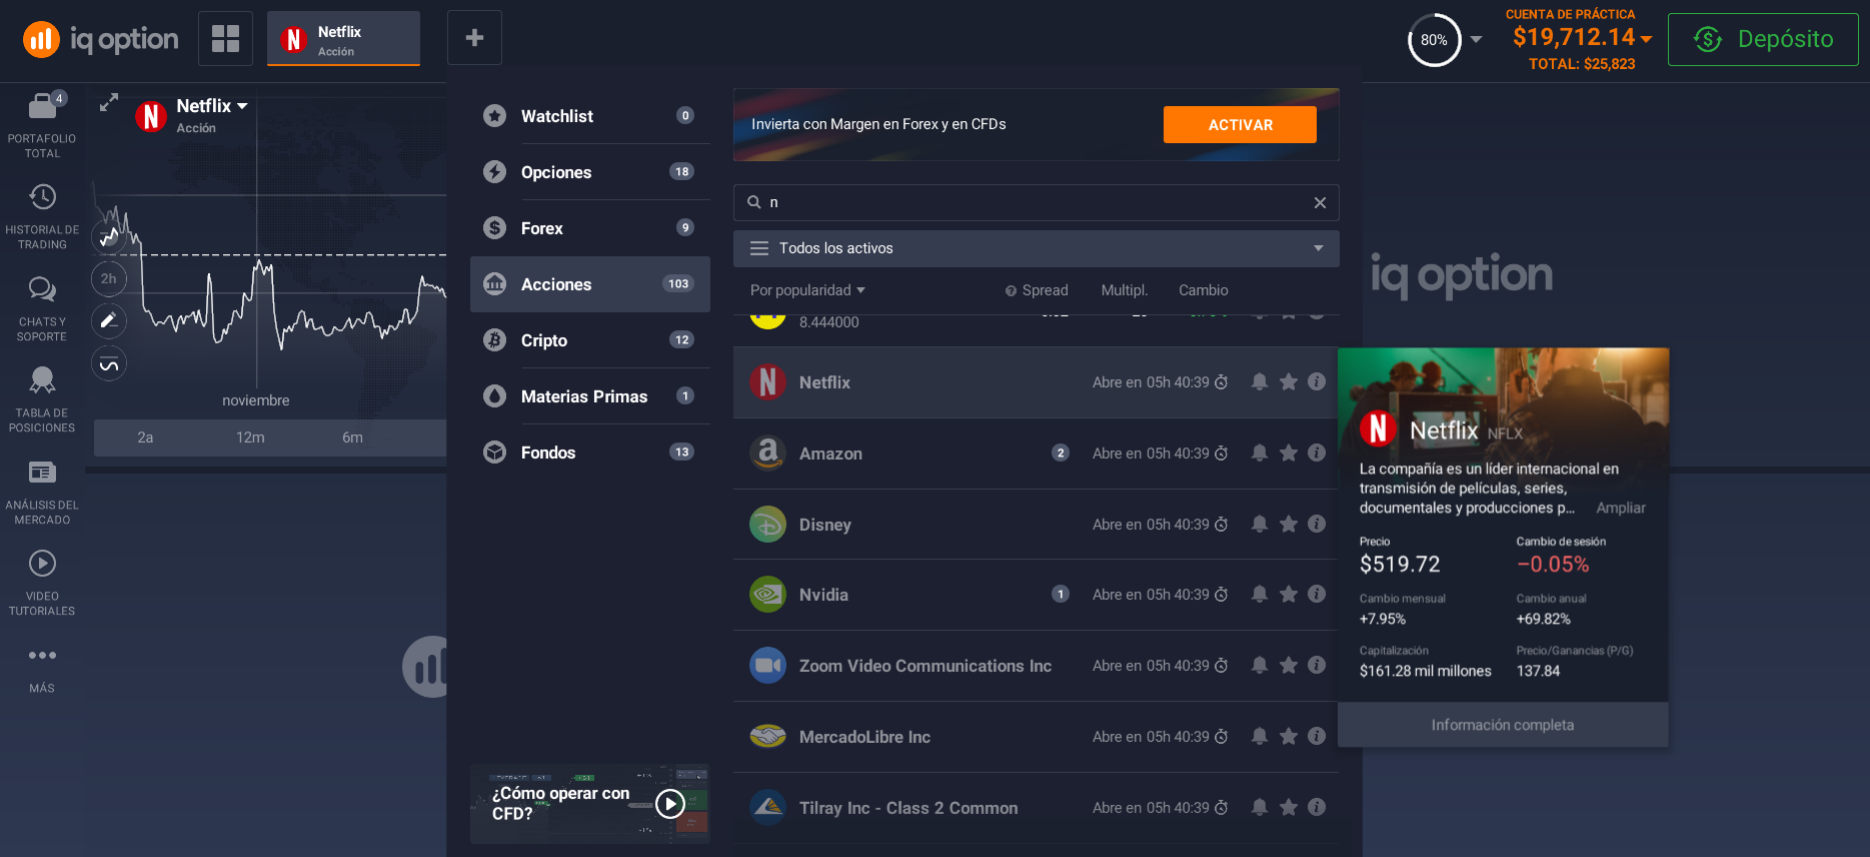Select the chart type icon

(x=109, y=236)
